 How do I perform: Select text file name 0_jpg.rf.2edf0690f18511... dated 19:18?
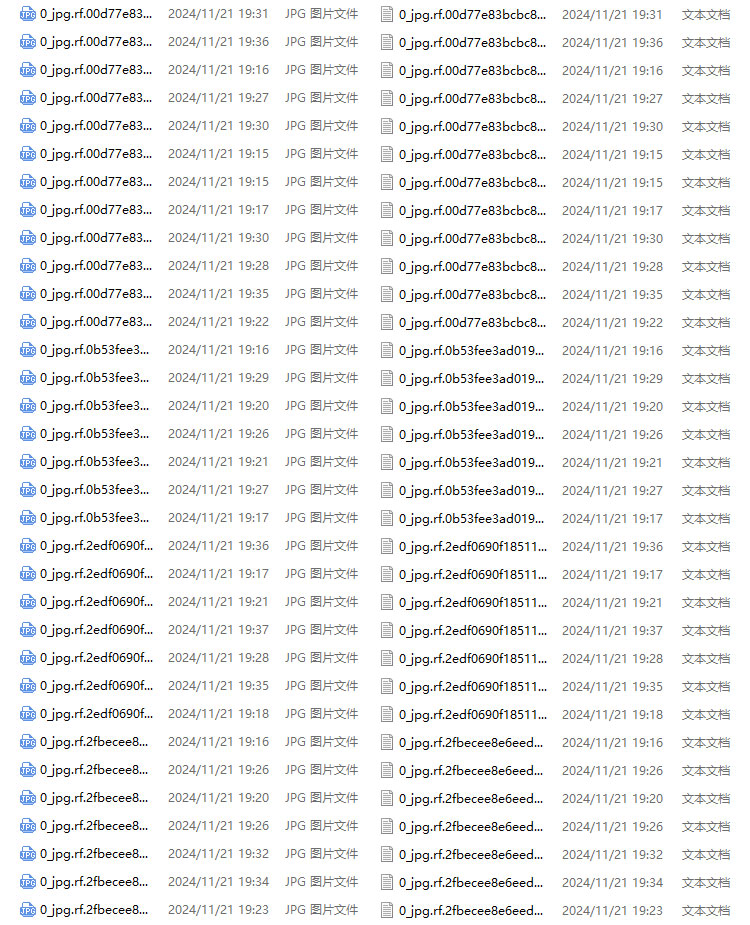[473, 715]
